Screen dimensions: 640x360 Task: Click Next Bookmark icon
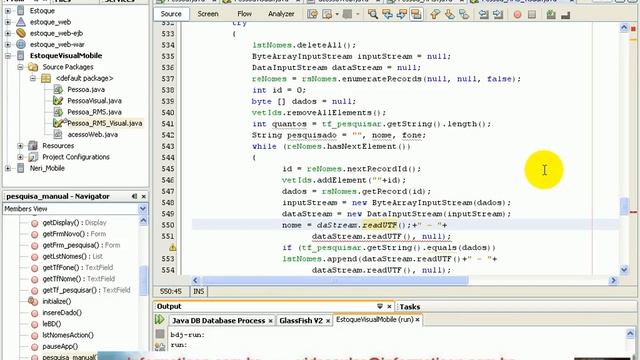coord(449,14)
